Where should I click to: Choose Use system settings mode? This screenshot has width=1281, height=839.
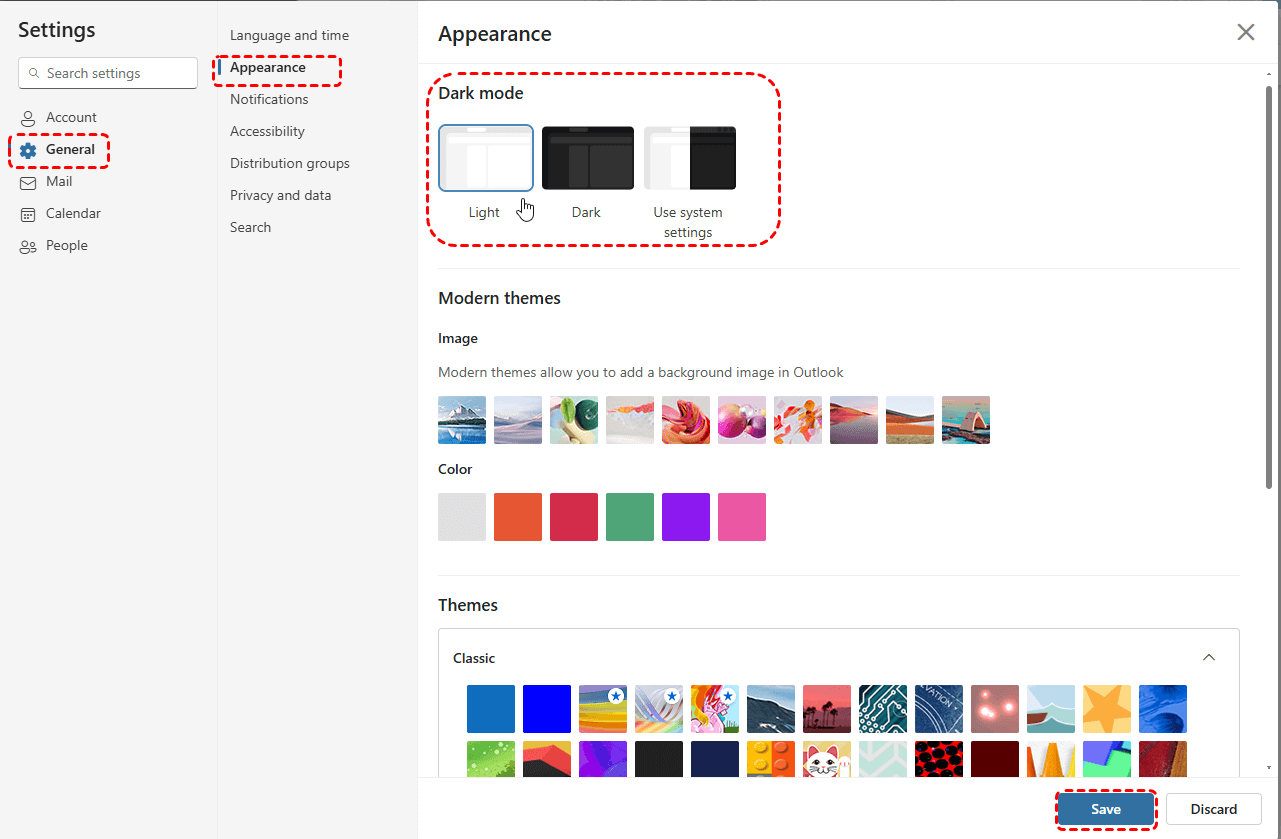pyautogui.click(x=690, y=158)
